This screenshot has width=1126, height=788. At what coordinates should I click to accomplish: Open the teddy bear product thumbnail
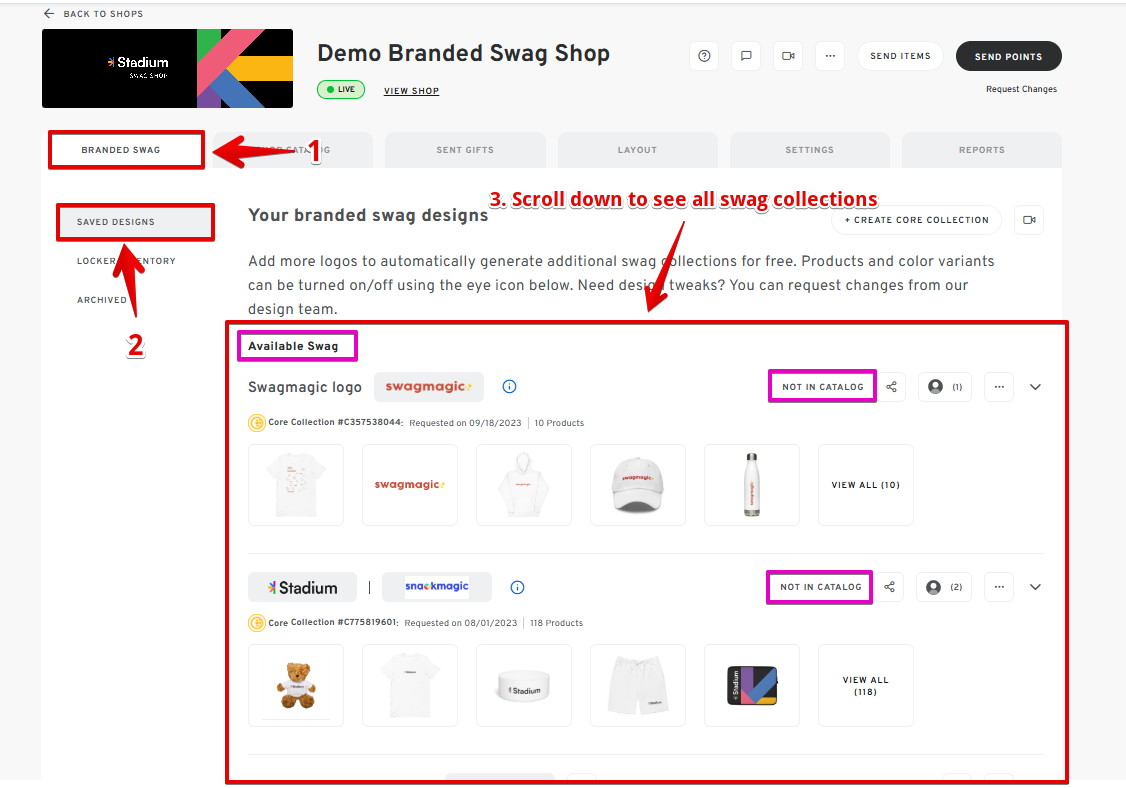click(x=296, y=685)
